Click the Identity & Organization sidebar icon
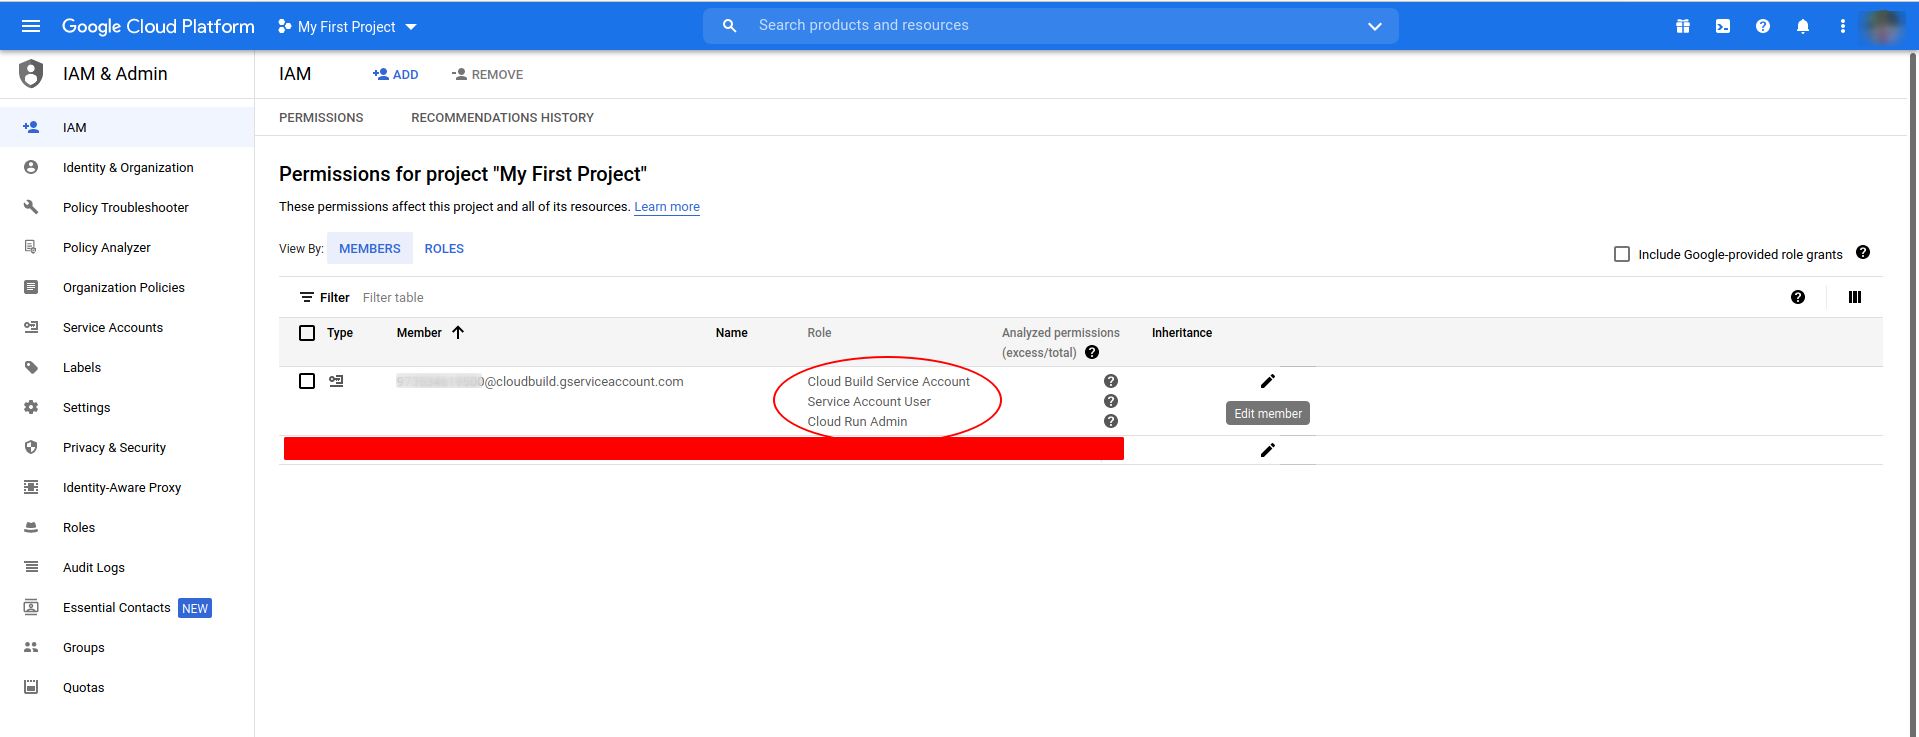Viewport: 1919px width, 737px height. pos(31,167)
